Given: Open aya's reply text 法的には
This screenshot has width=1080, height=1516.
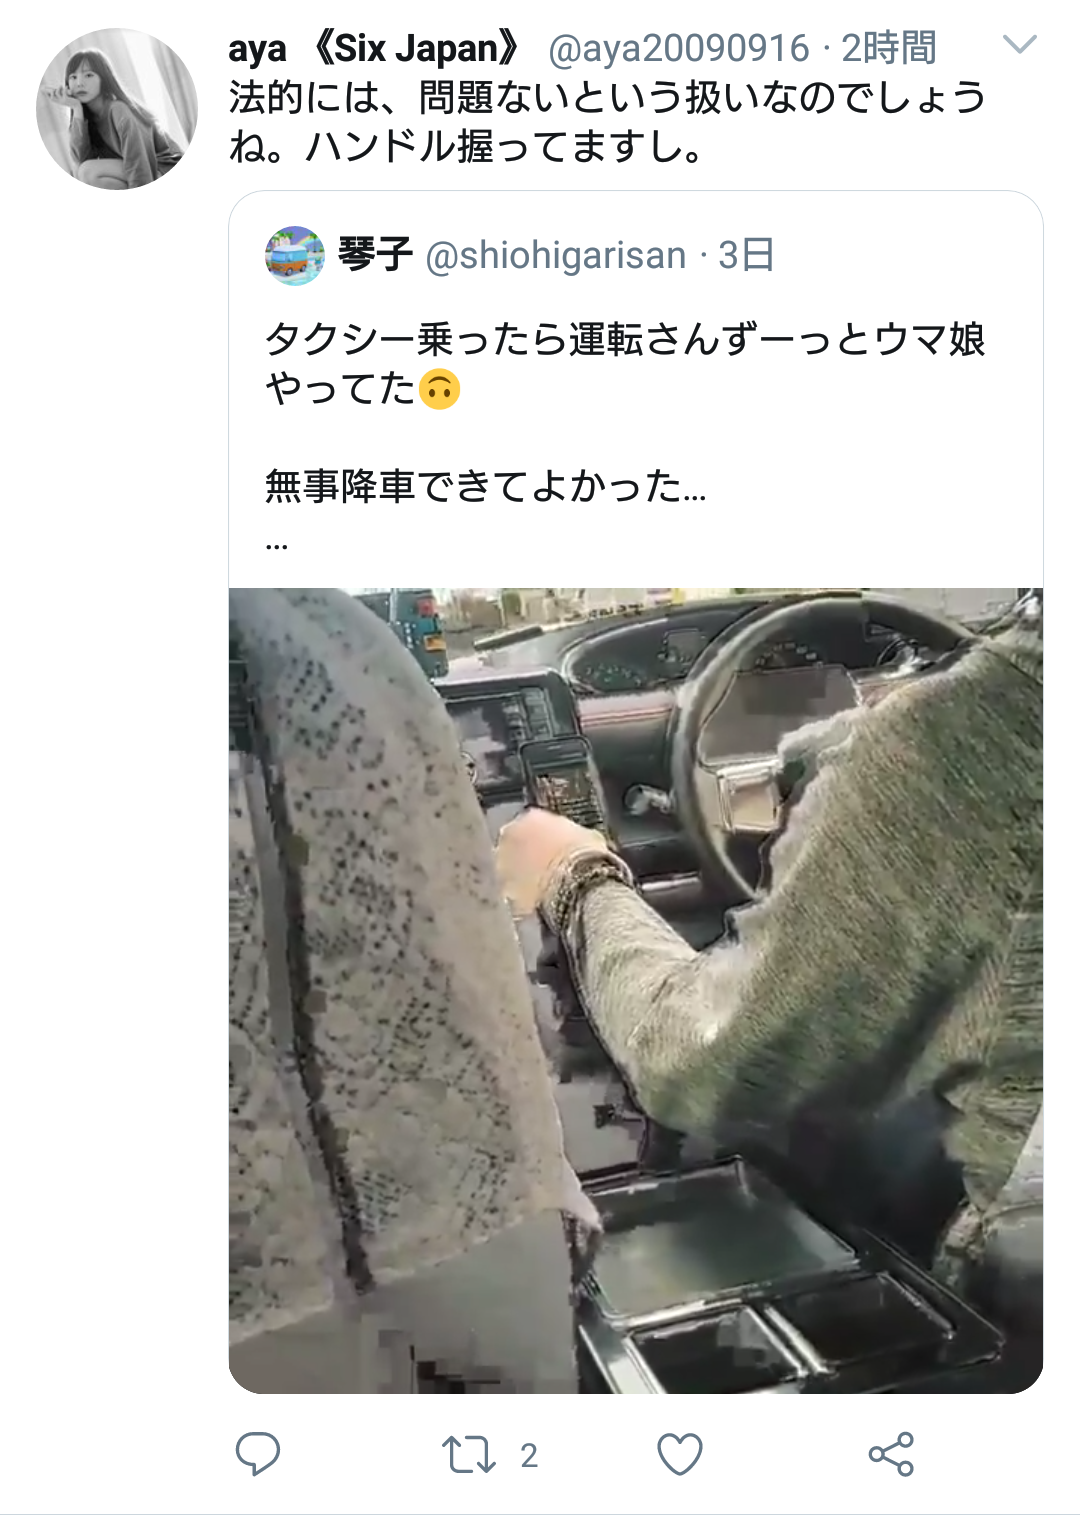Looking at the screenshot, I should [607, 122].
